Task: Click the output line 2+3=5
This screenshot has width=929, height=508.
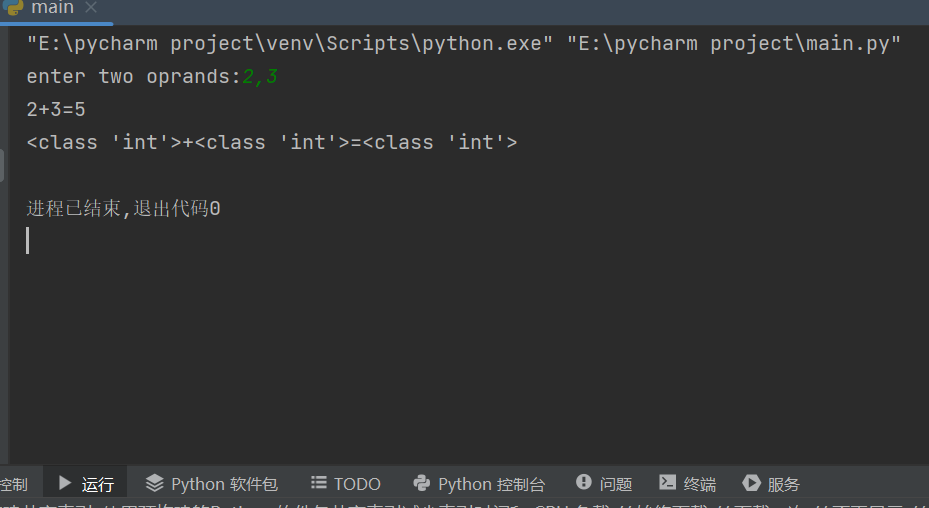Action: [56, 110]
